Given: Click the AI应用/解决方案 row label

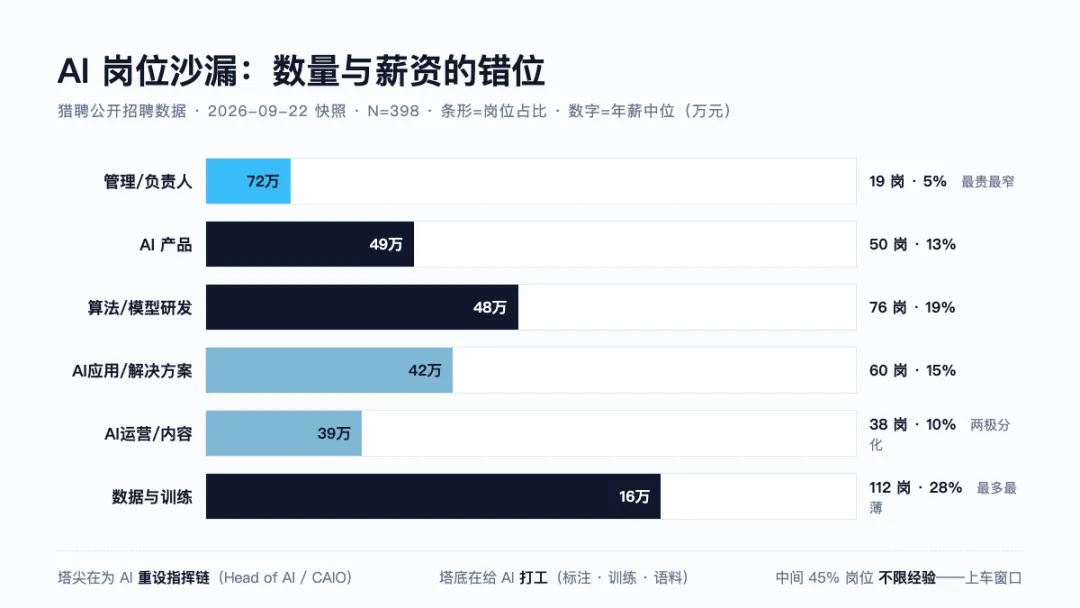Looking at the screenshot, I should pyautogui.click(x=132, y=371).
